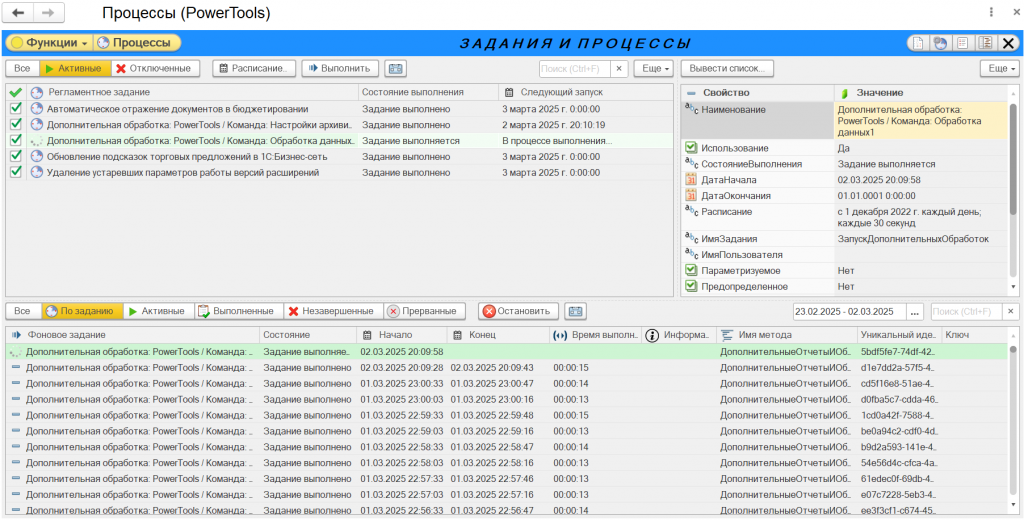The image size is (1024, 520).
Task: Focus the upper Поиск search field
Action: [575, 68]
